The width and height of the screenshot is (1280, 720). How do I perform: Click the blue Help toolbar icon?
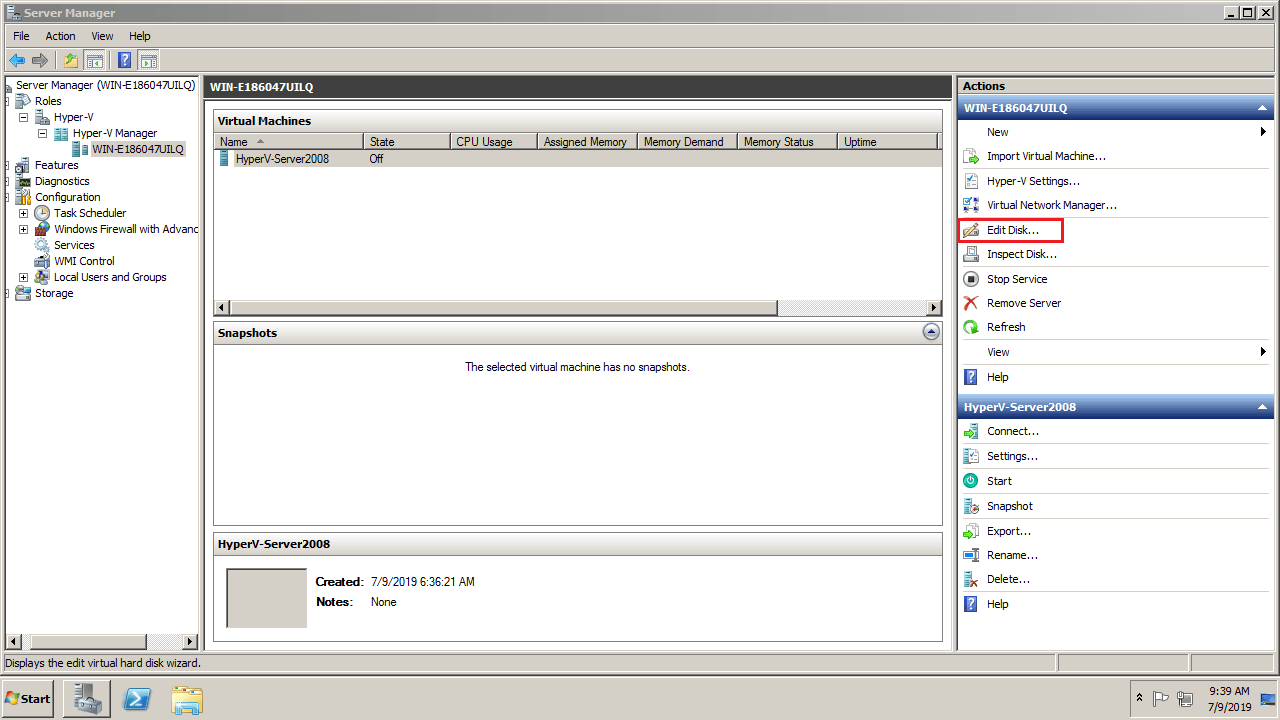[x=125, y=60]
